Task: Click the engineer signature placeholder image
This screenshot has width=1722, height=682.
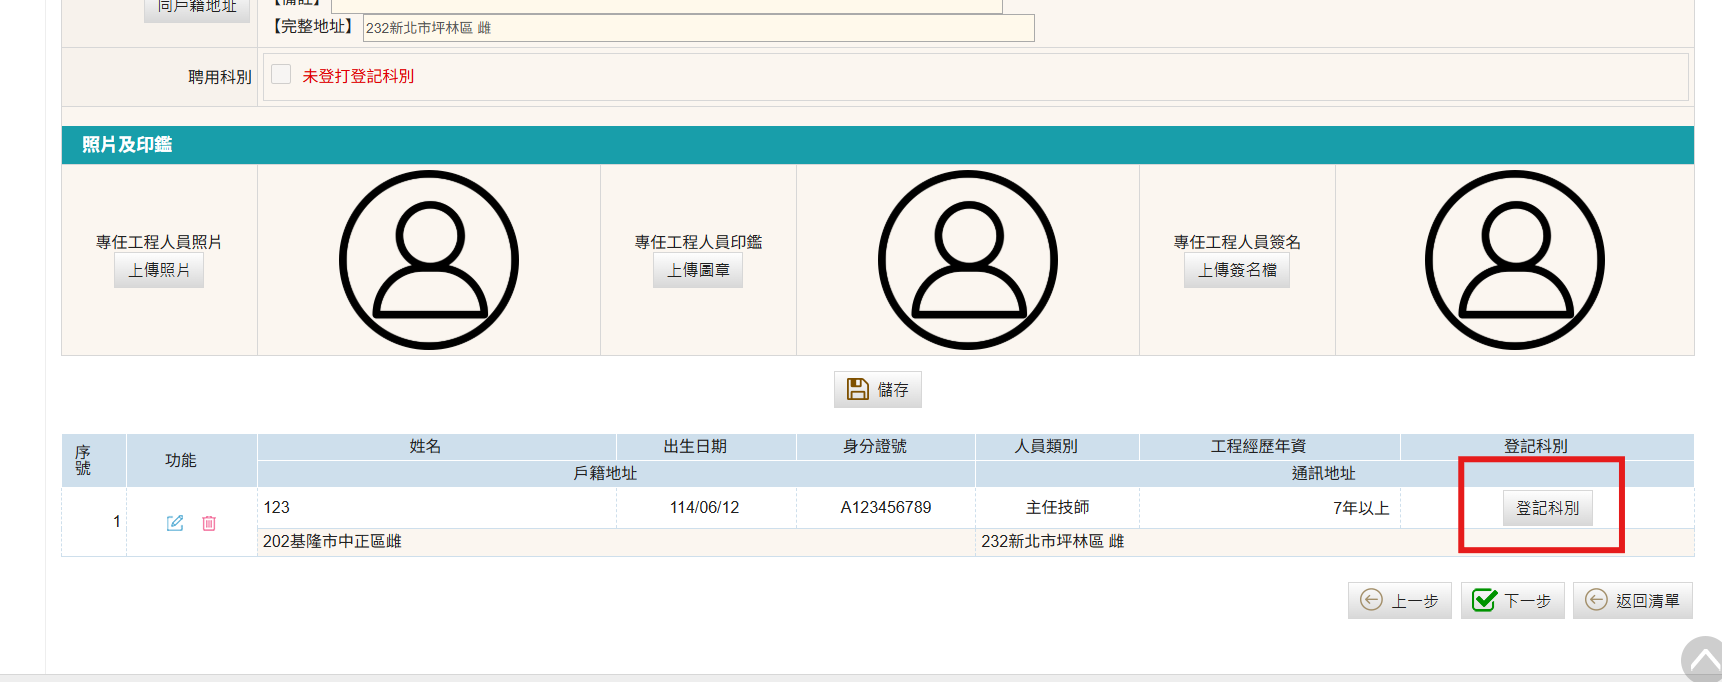Action: point(1514,260)
